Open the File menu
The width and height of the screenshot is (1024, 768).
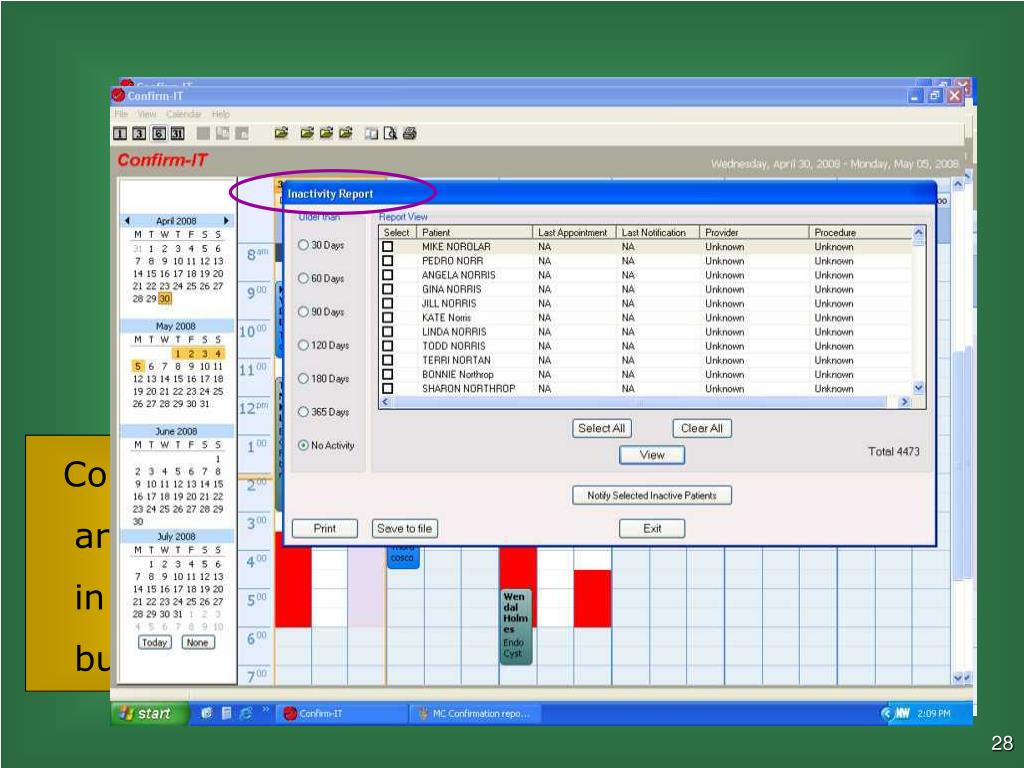[x=121, y=114]
